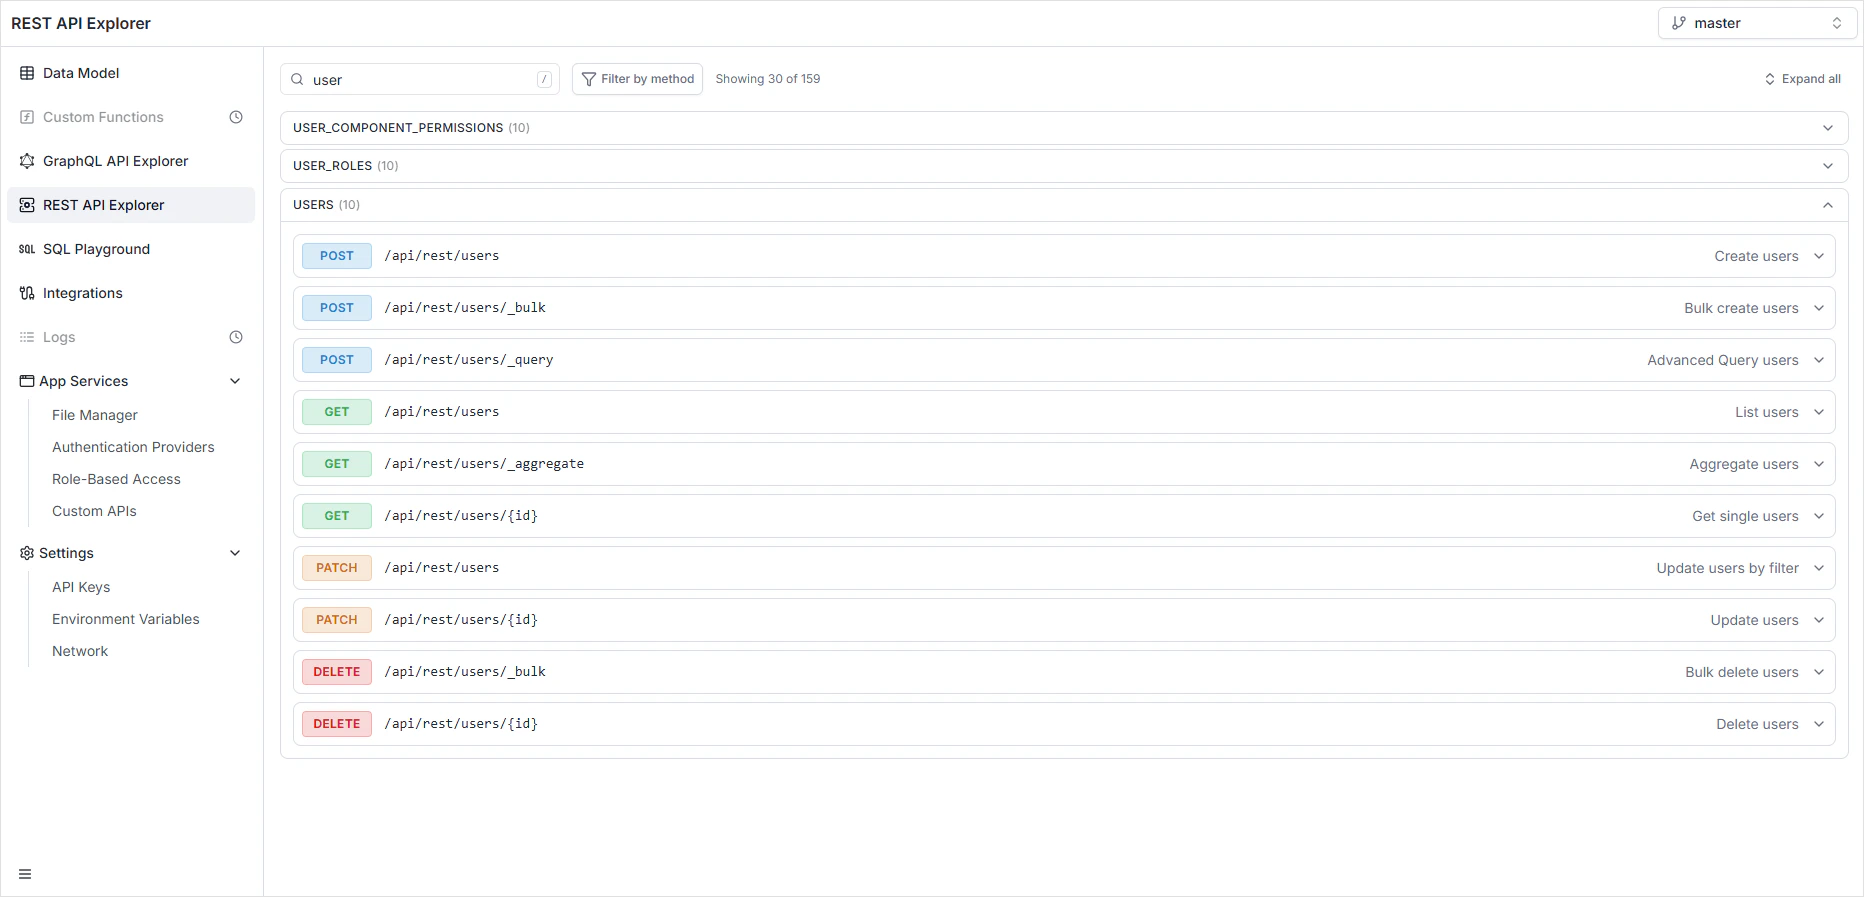Click GET badge for /api/rest/users/_aggregate
Image resolution: width=1864 pixels, height=897 pixels.
coord(337,464)
